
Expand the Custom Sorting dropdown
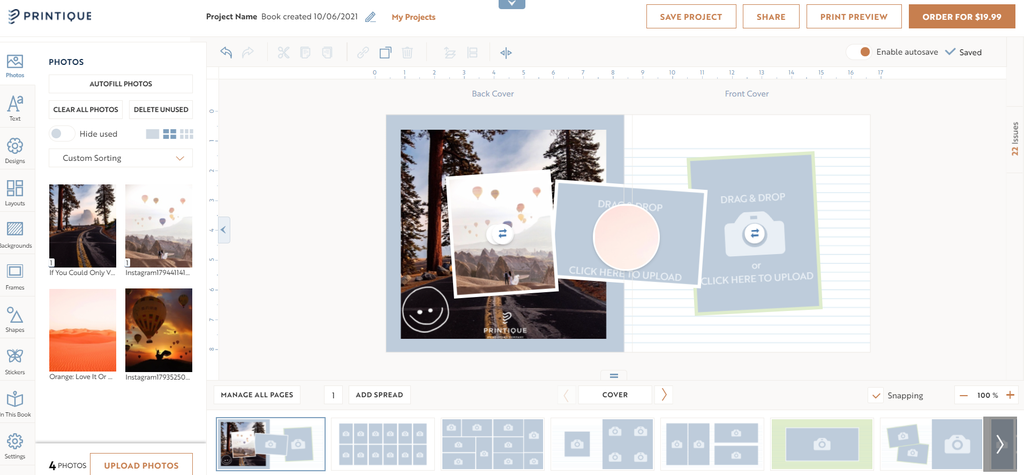point(120,158)
